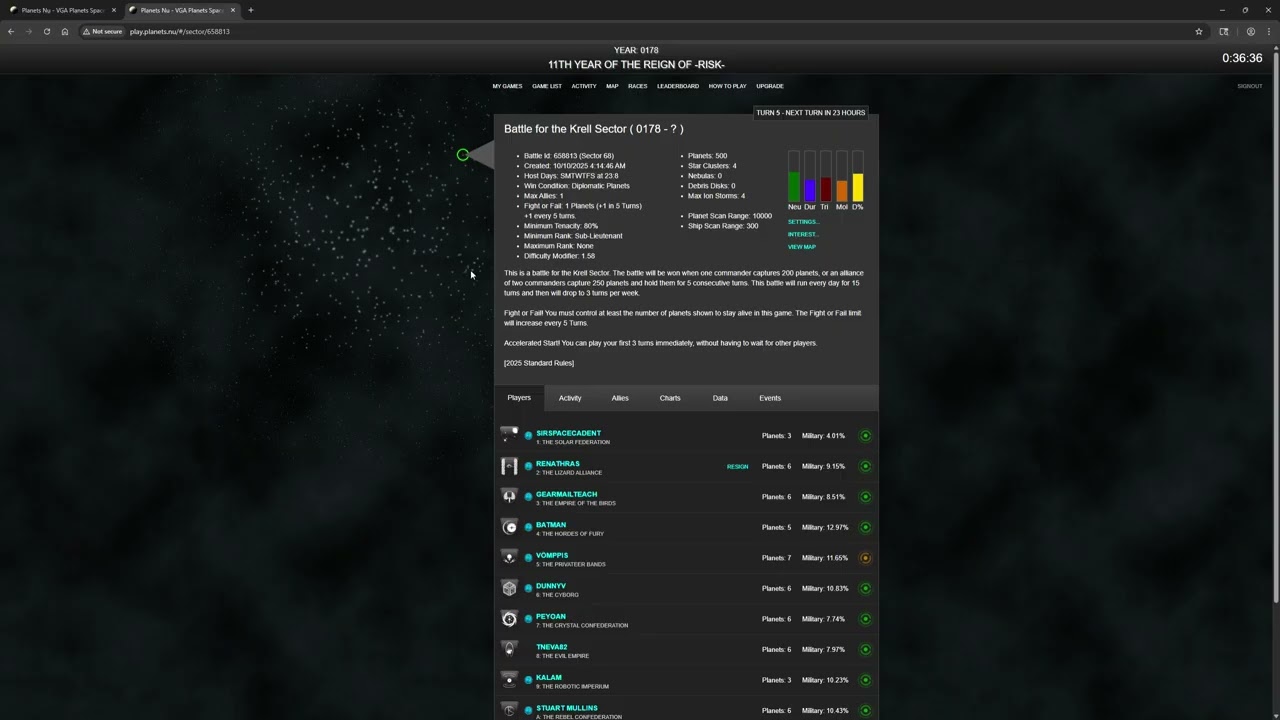Click Cyborg cube icon beside DUNNYV
Screen dimensions: 1280x720
coord(509,588)
